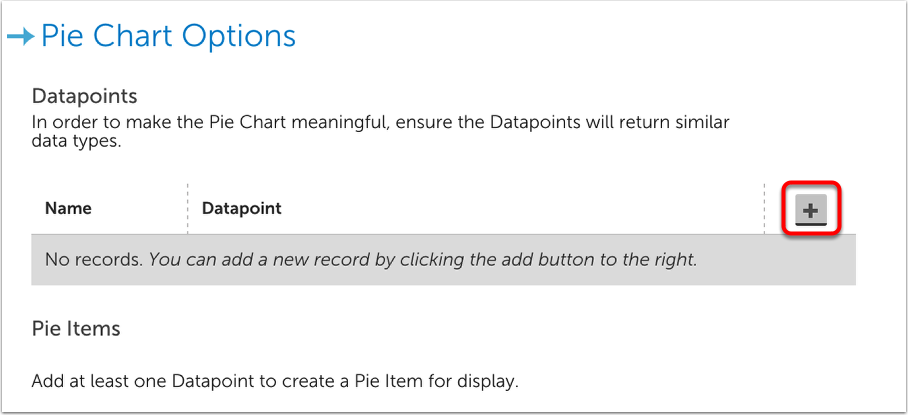Sort by the Name column header

68,209
